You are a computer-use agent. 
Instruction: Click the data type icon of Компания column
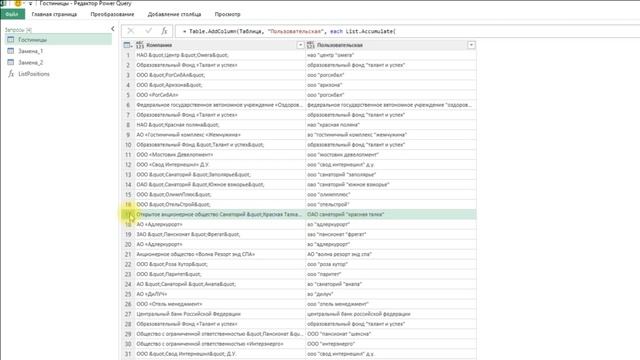point(140,45)
